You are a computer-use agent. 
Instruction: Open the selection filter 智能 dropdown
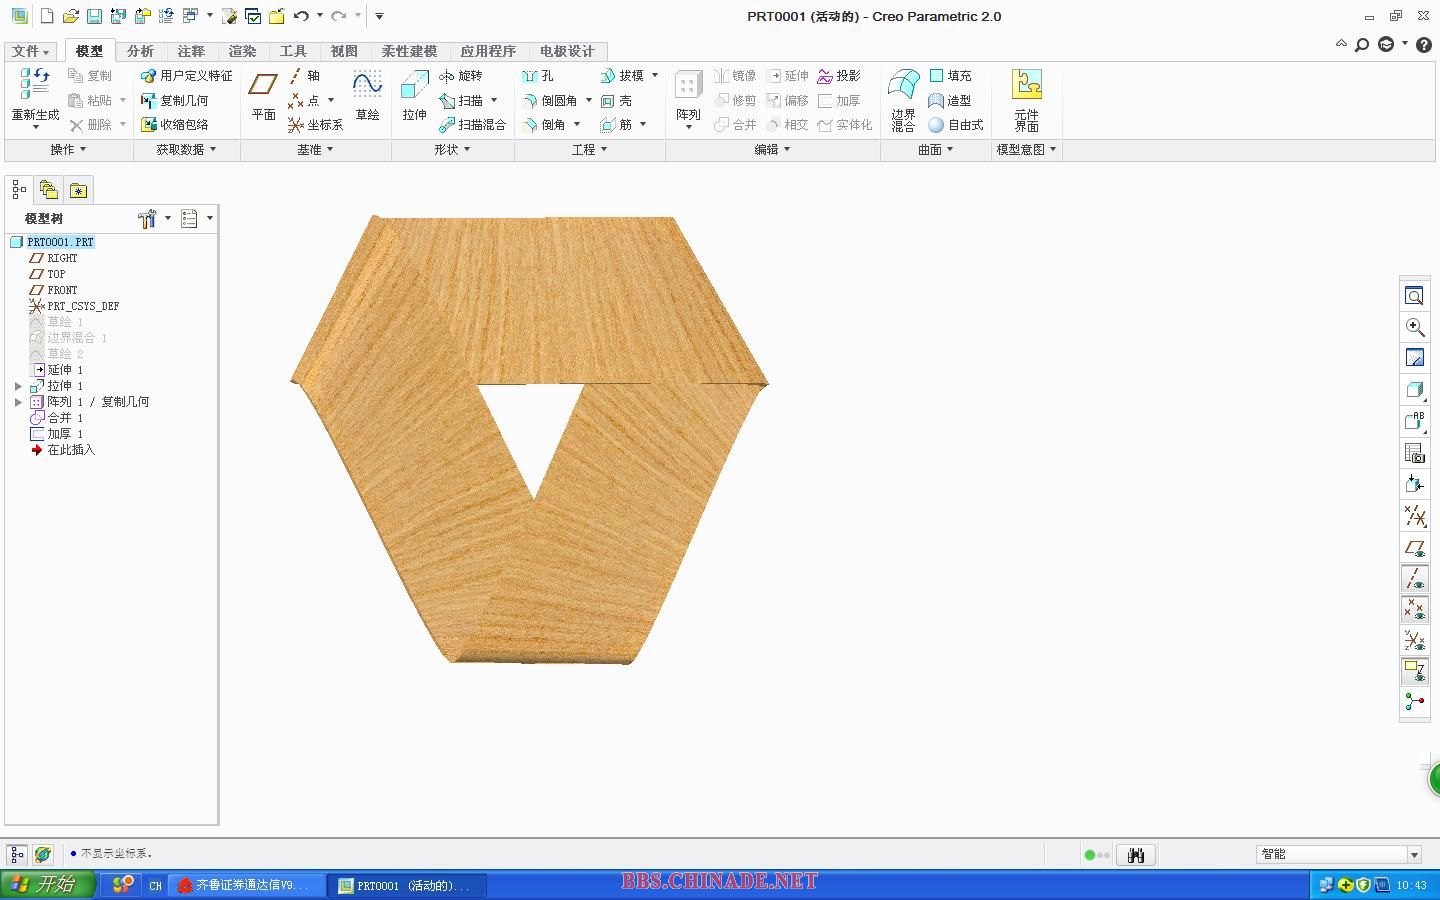(1414, 854)
